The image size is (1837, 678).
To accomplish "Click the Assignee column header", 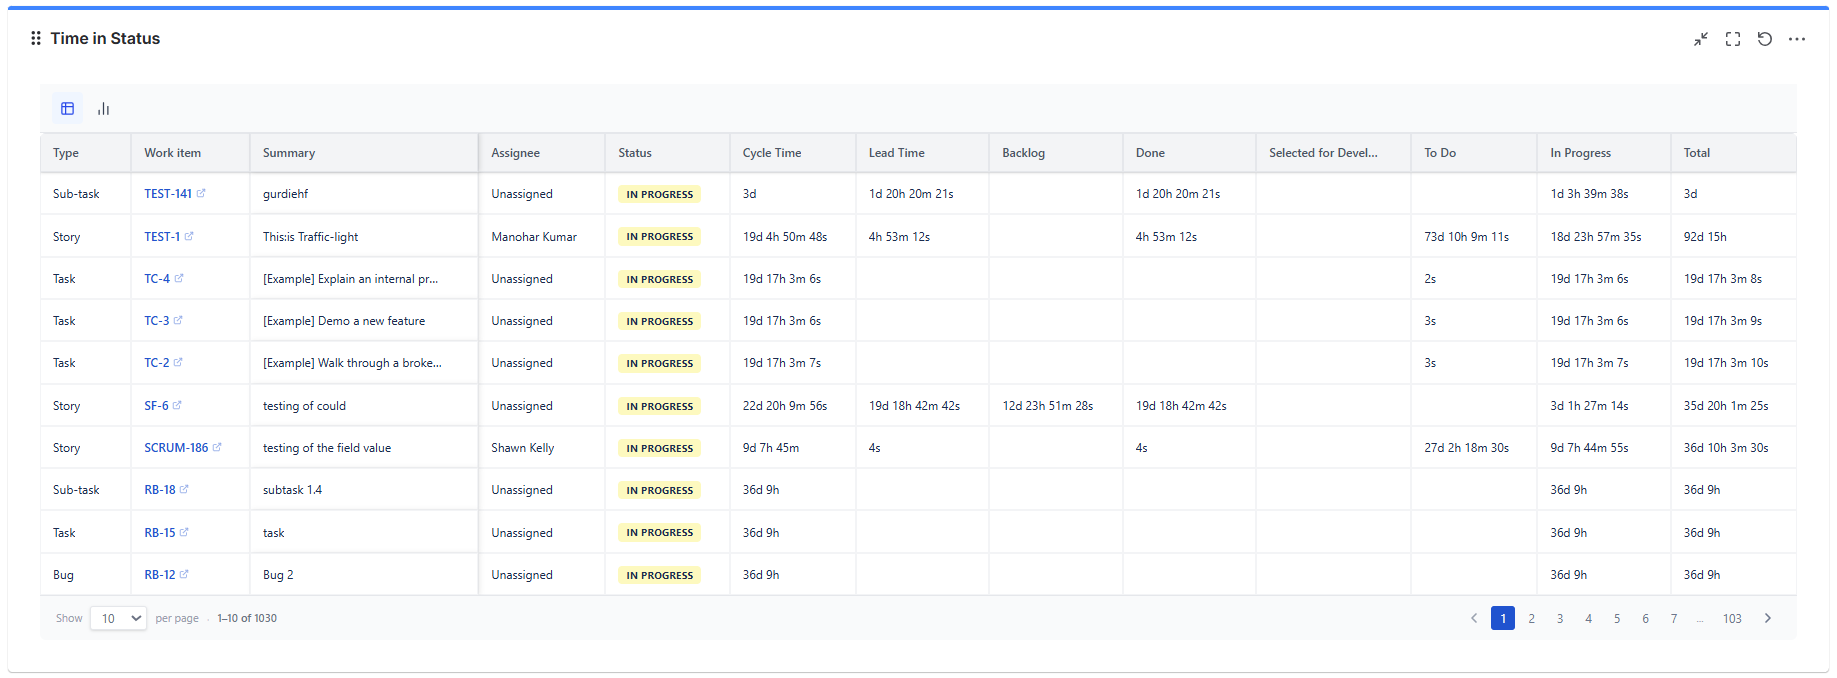I will coord(542,153).
